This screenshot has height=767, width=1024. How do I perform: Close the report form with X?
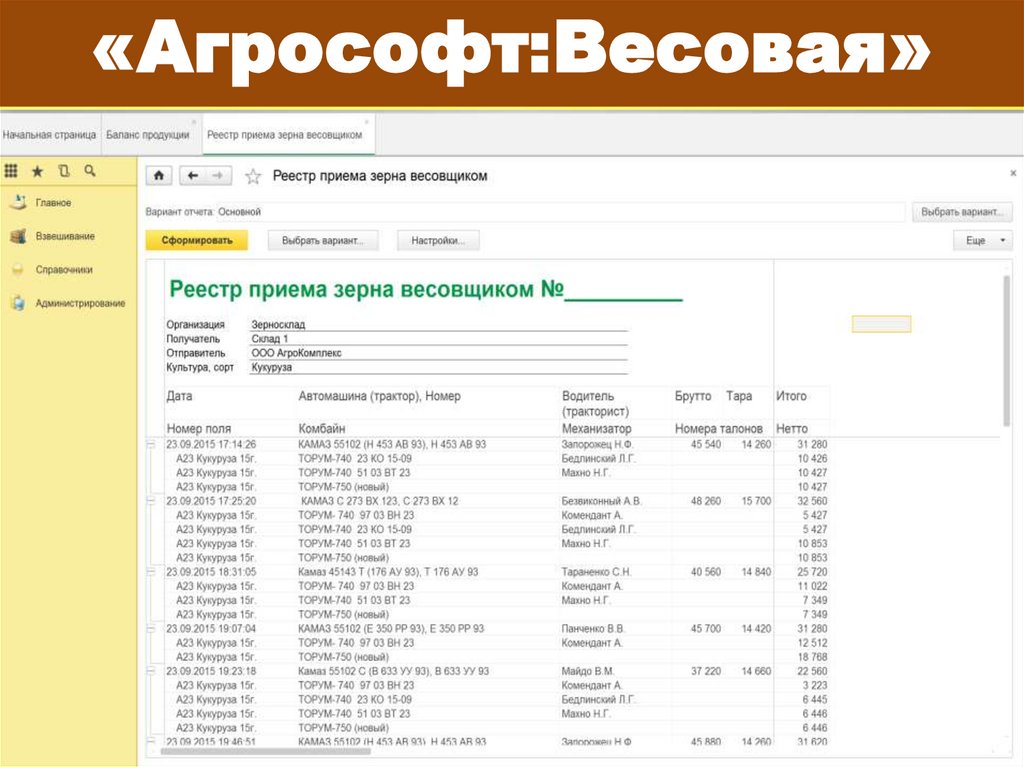point(1013,173)
